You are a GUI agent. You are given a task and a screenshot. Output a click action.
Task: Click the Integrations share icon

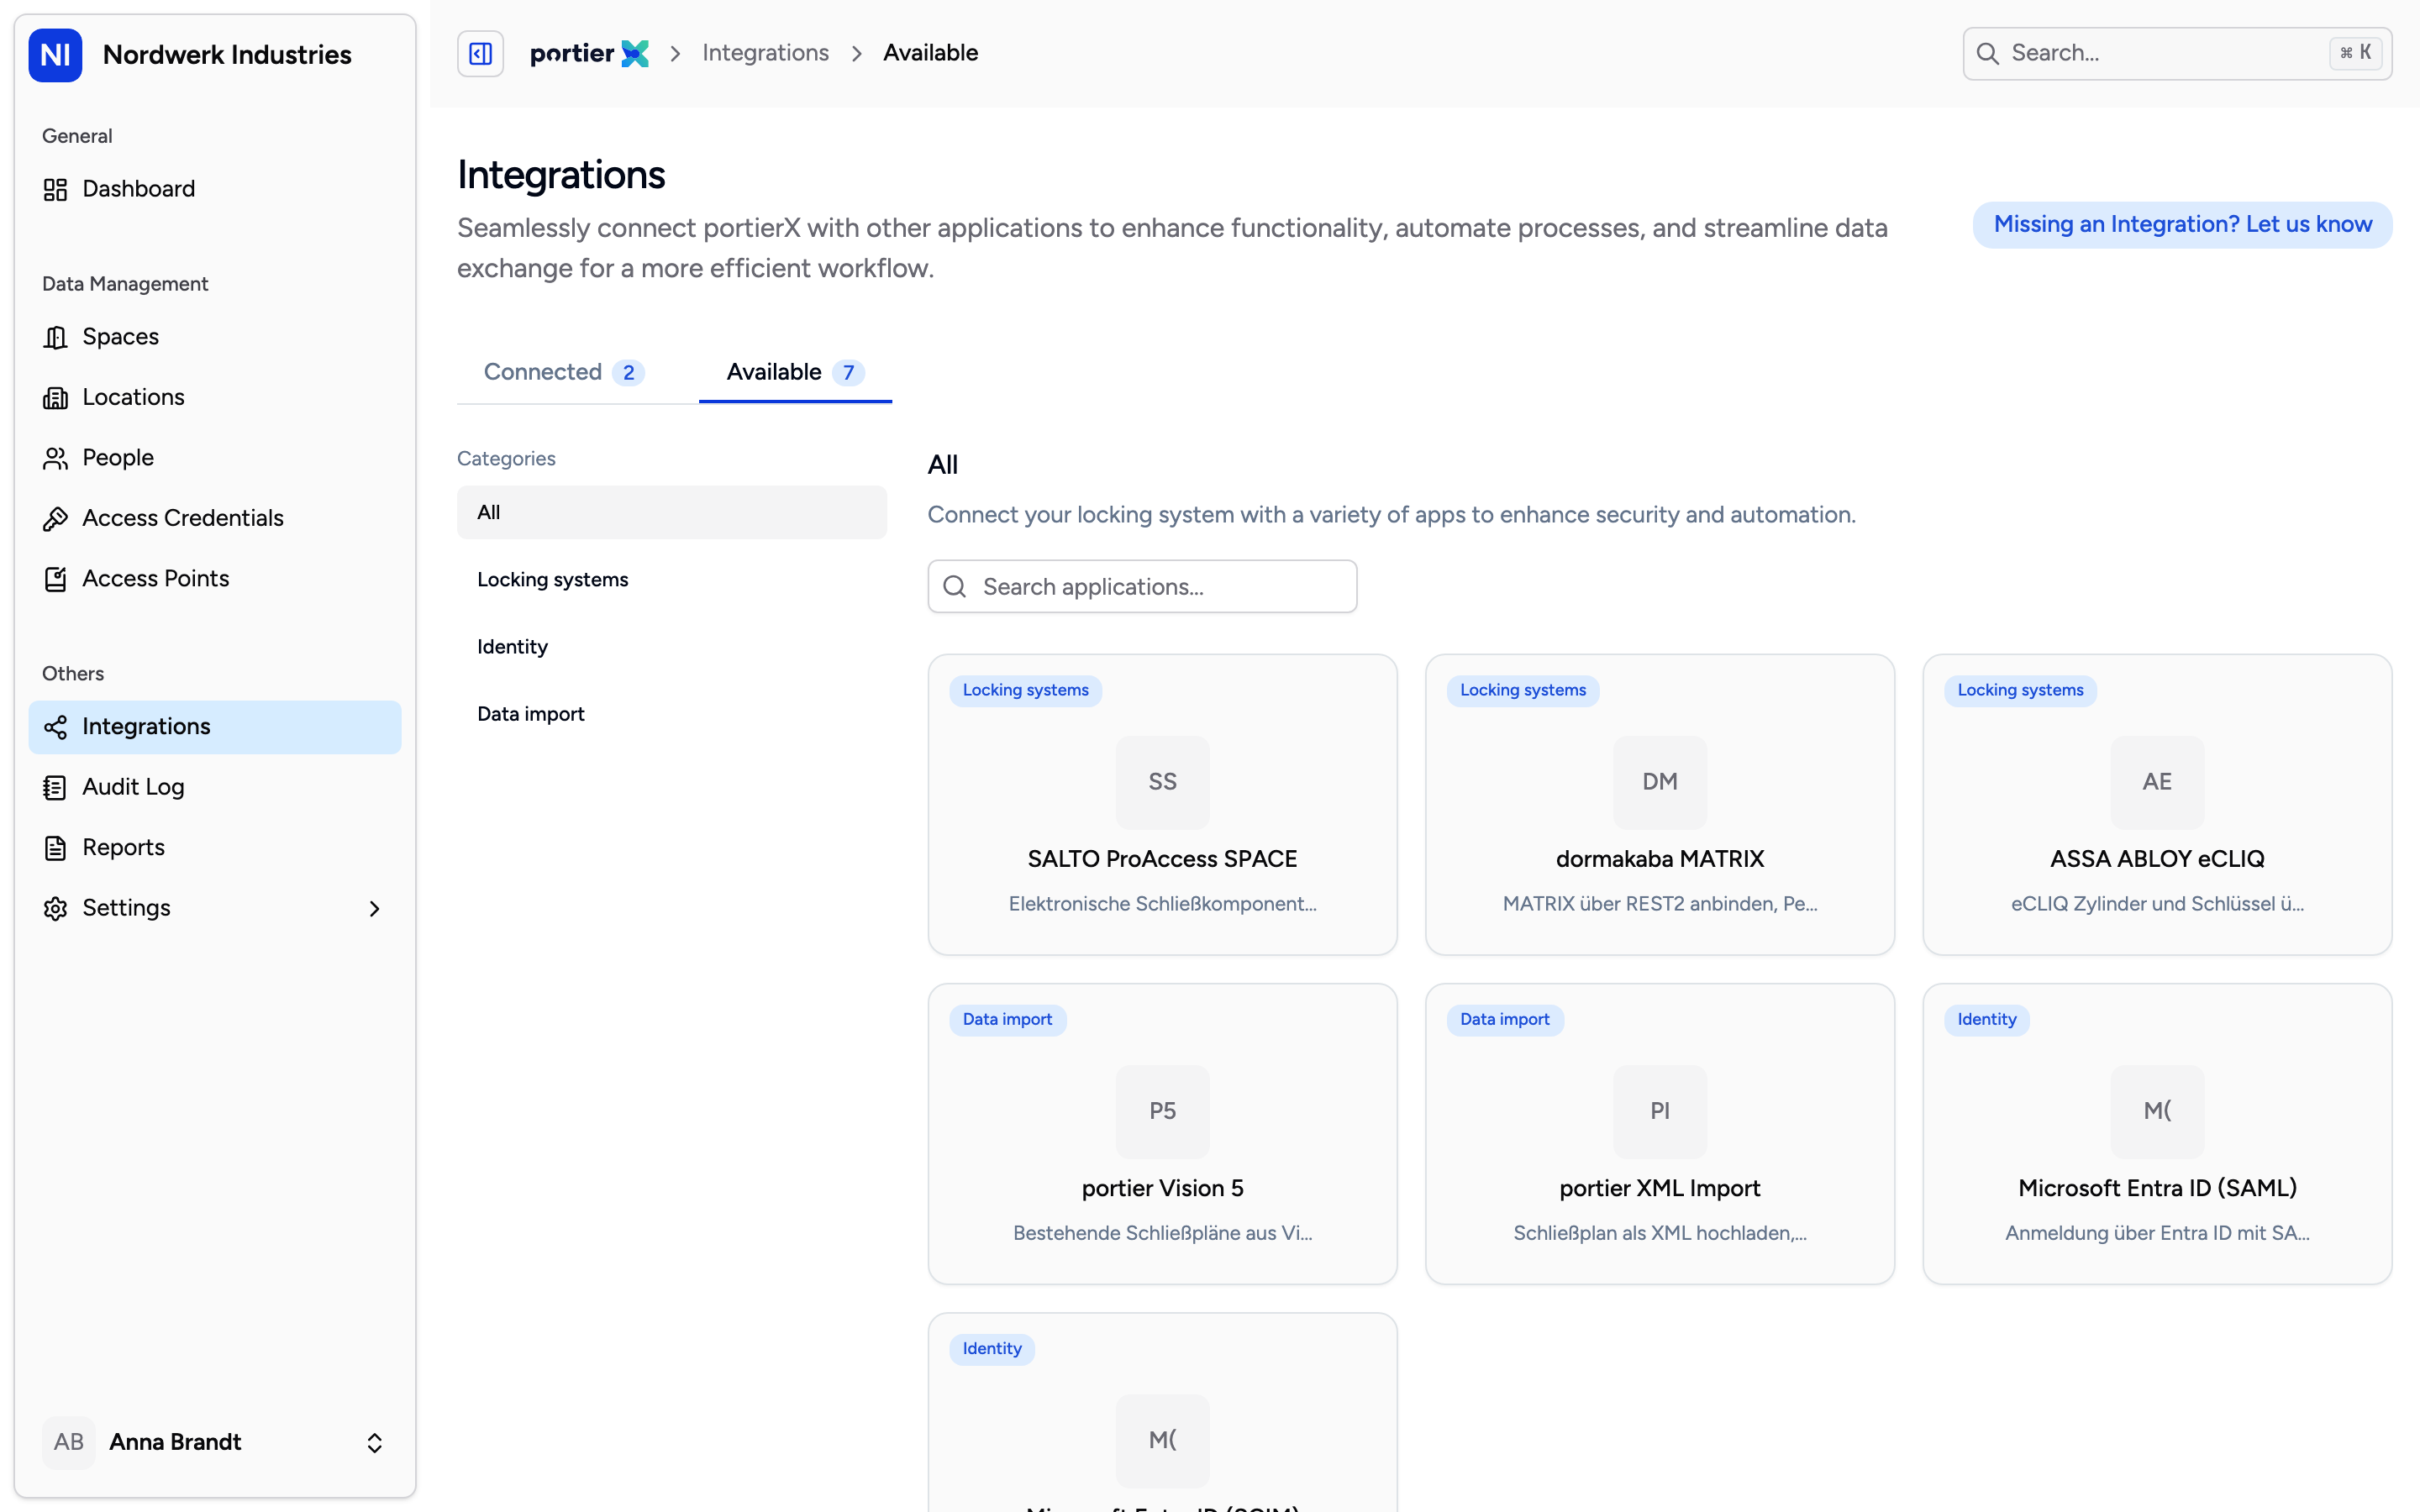(x=55, y=727)
